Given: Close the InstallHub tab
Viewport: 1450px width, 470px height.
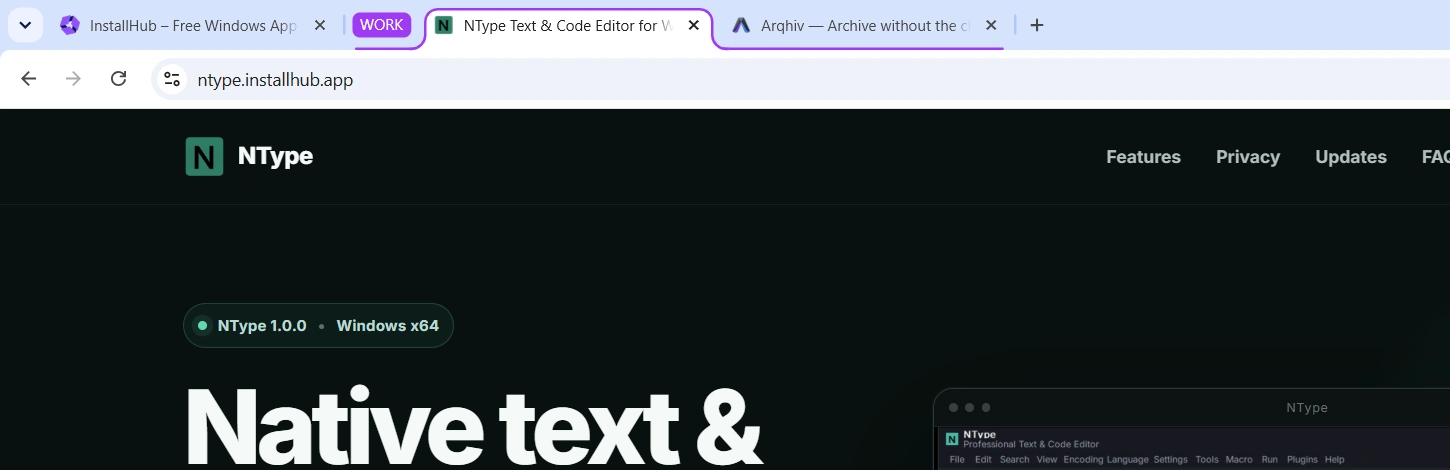Looking at the screenshot, I should (x=320, y=26).
